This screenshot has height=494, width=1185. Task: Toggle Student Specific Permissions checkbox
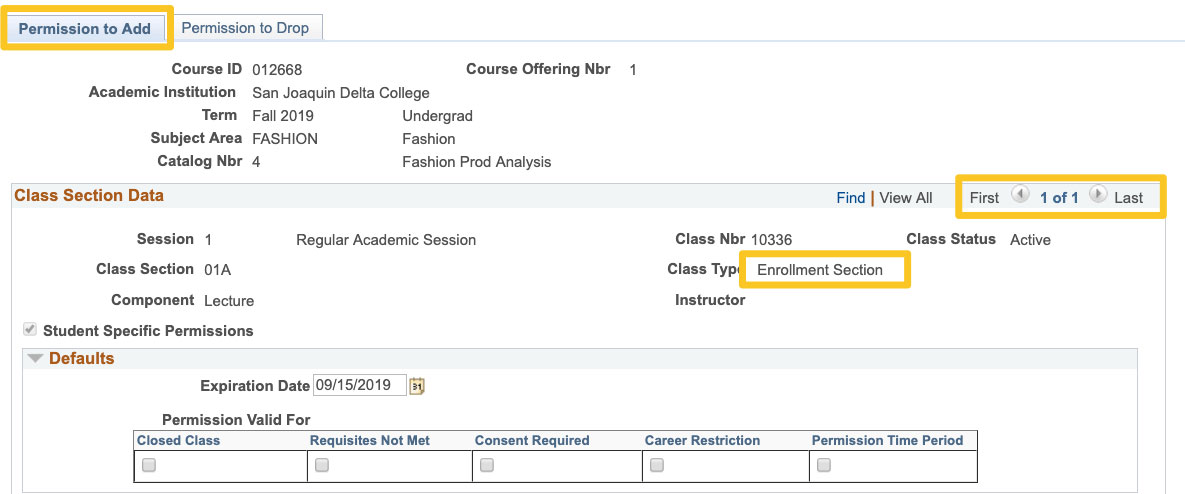pyautogui.click(x=31, y=330)
